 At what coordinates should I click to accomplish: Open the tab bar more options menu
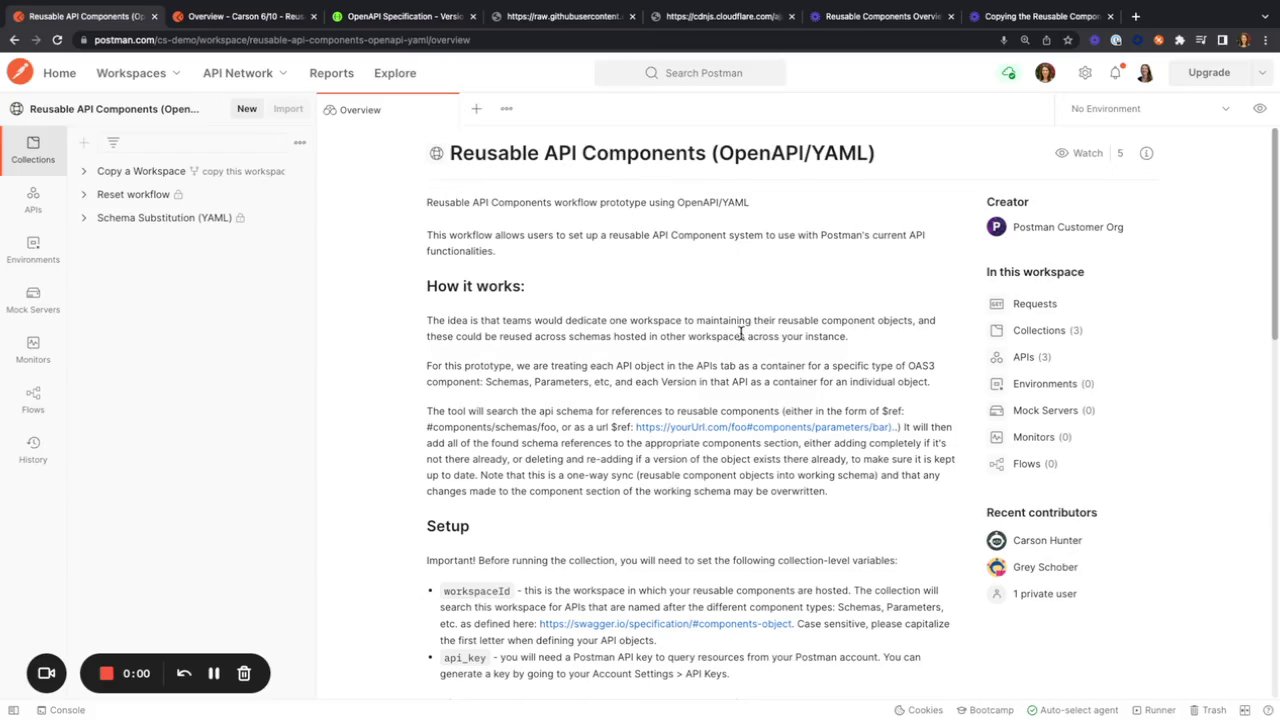(506, 109)
